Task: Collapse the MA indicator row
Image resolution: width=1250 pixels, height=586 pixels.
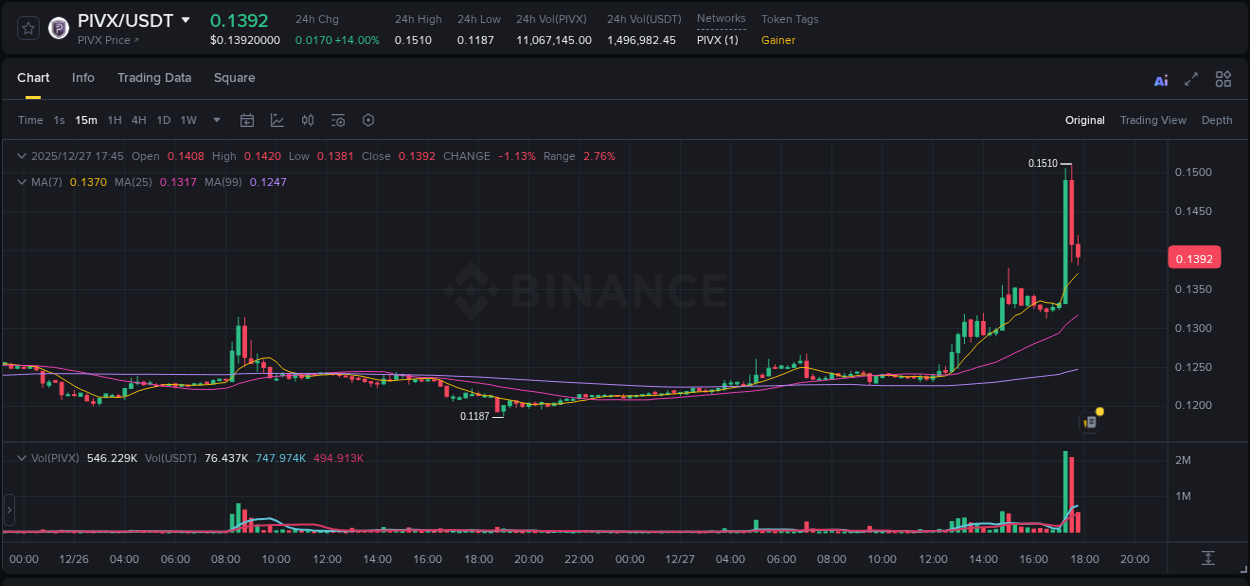Action: 20,182
